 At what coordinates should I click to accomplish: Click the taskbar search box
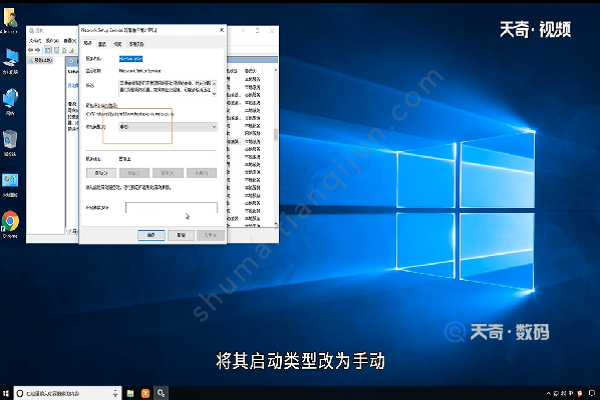(67, 393)
